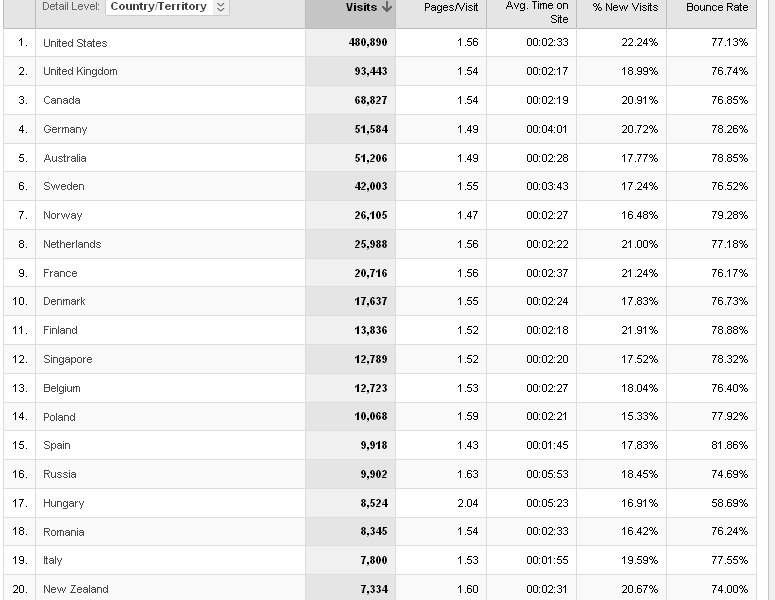
Task: Sort table by Bounce Rate header
Action: point(717,7)
